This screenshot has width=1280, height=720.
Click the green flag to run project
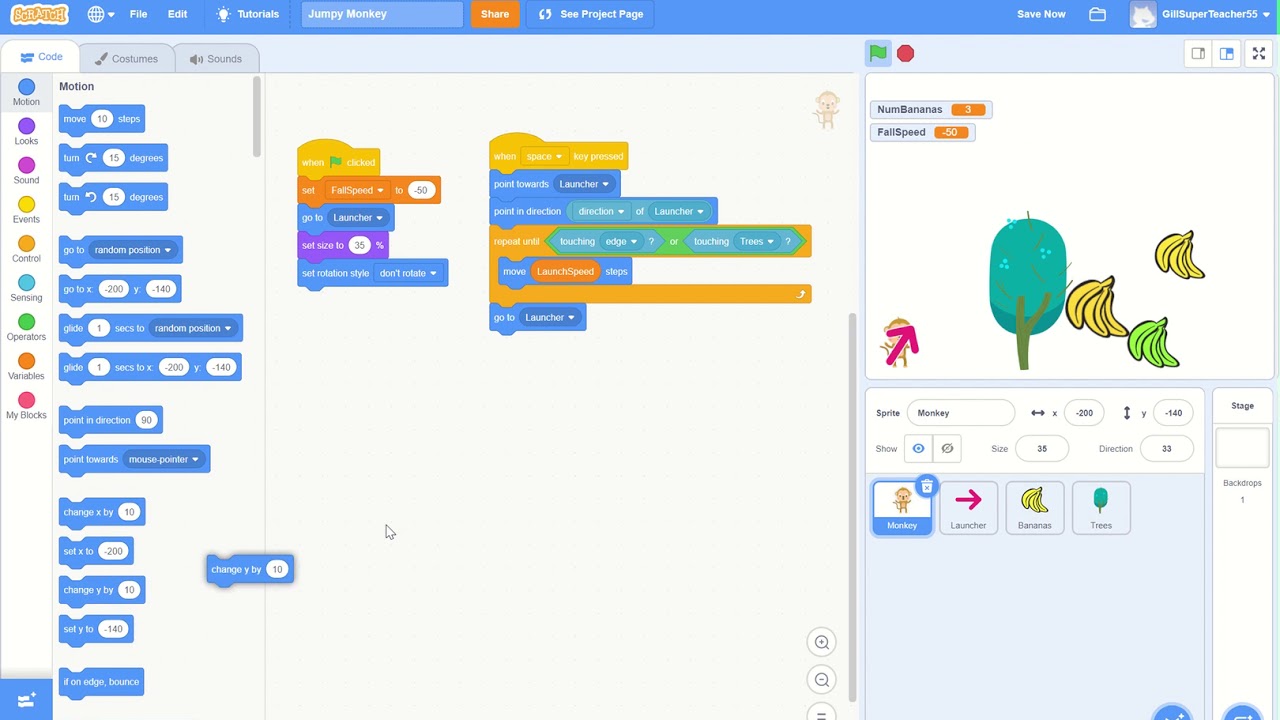[x=878, y=54]
